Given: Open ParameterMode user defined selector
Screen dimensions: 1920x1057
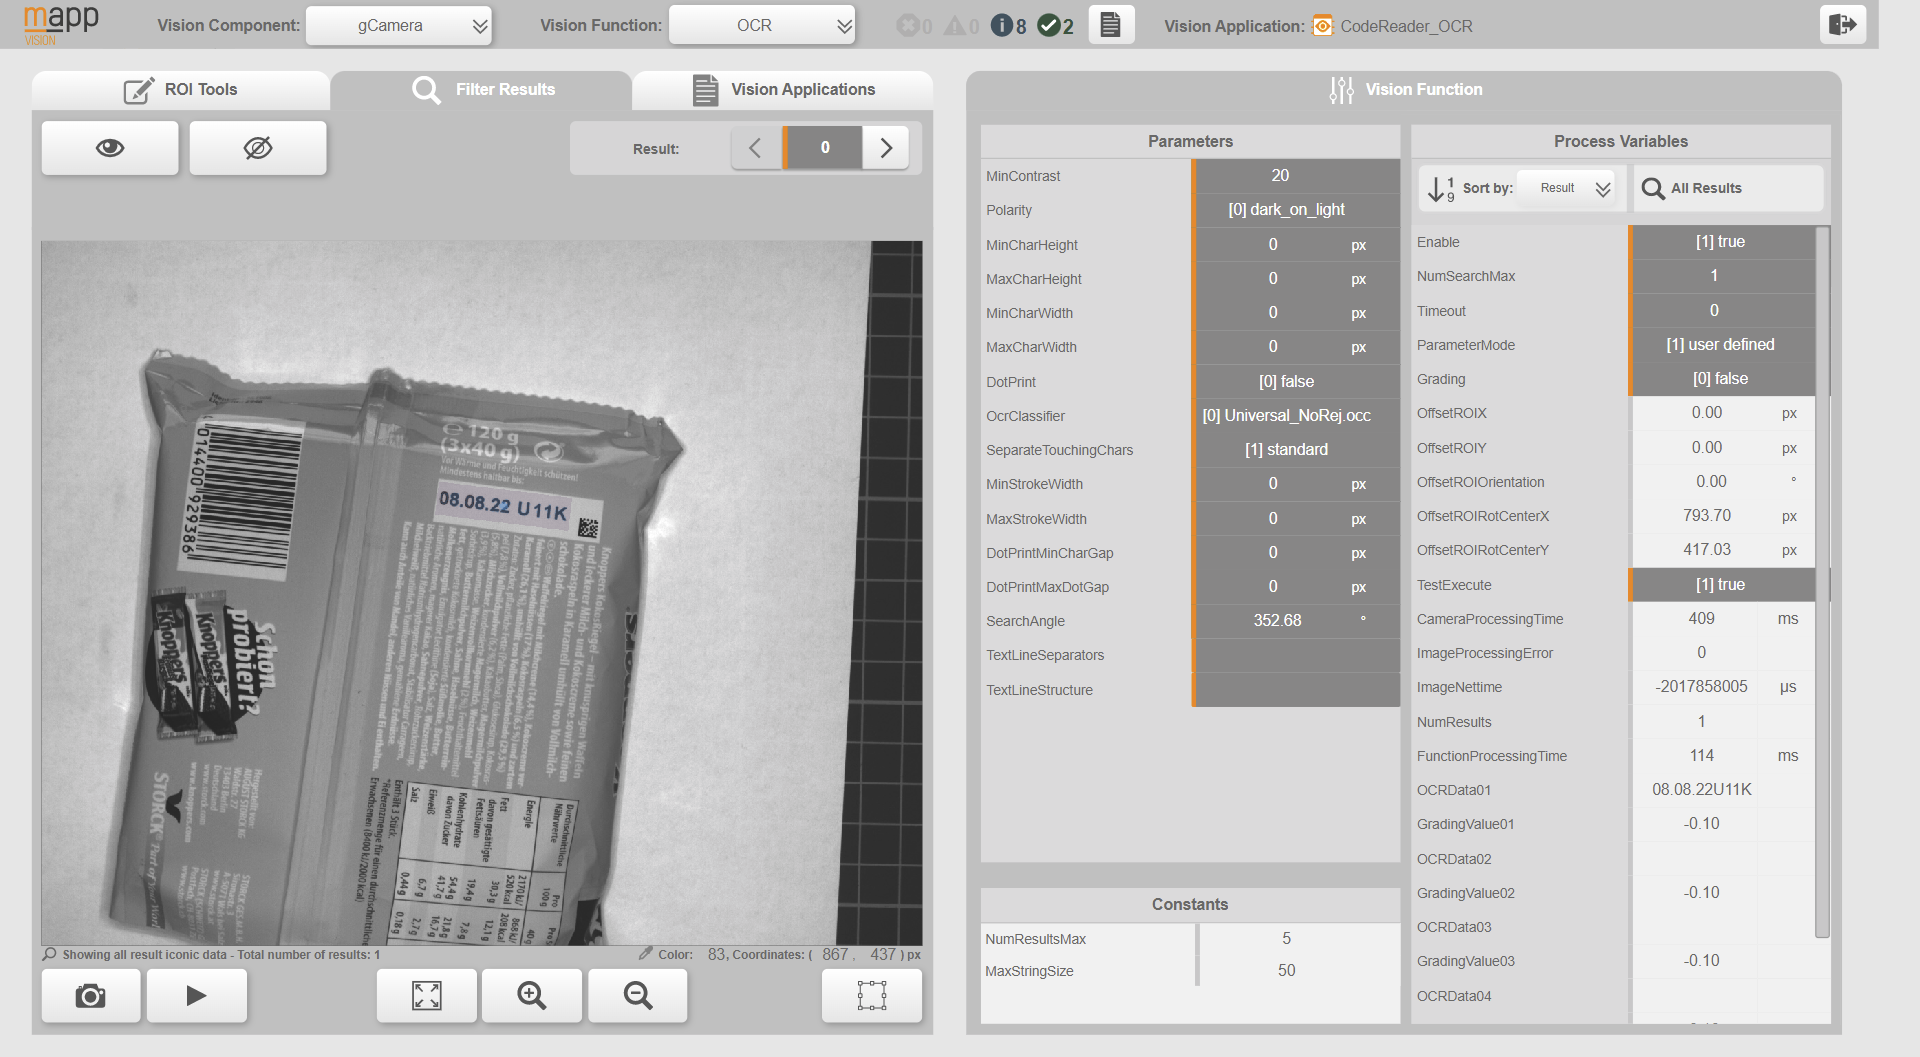Looking at the screenshot, I should (1722, 345).
